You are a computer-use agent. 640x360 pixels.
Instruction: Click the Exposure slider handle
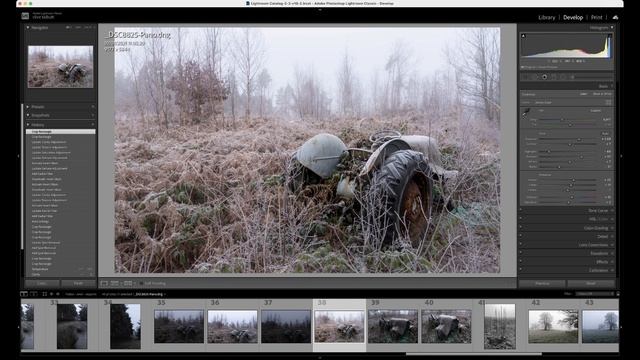[578, 139]
